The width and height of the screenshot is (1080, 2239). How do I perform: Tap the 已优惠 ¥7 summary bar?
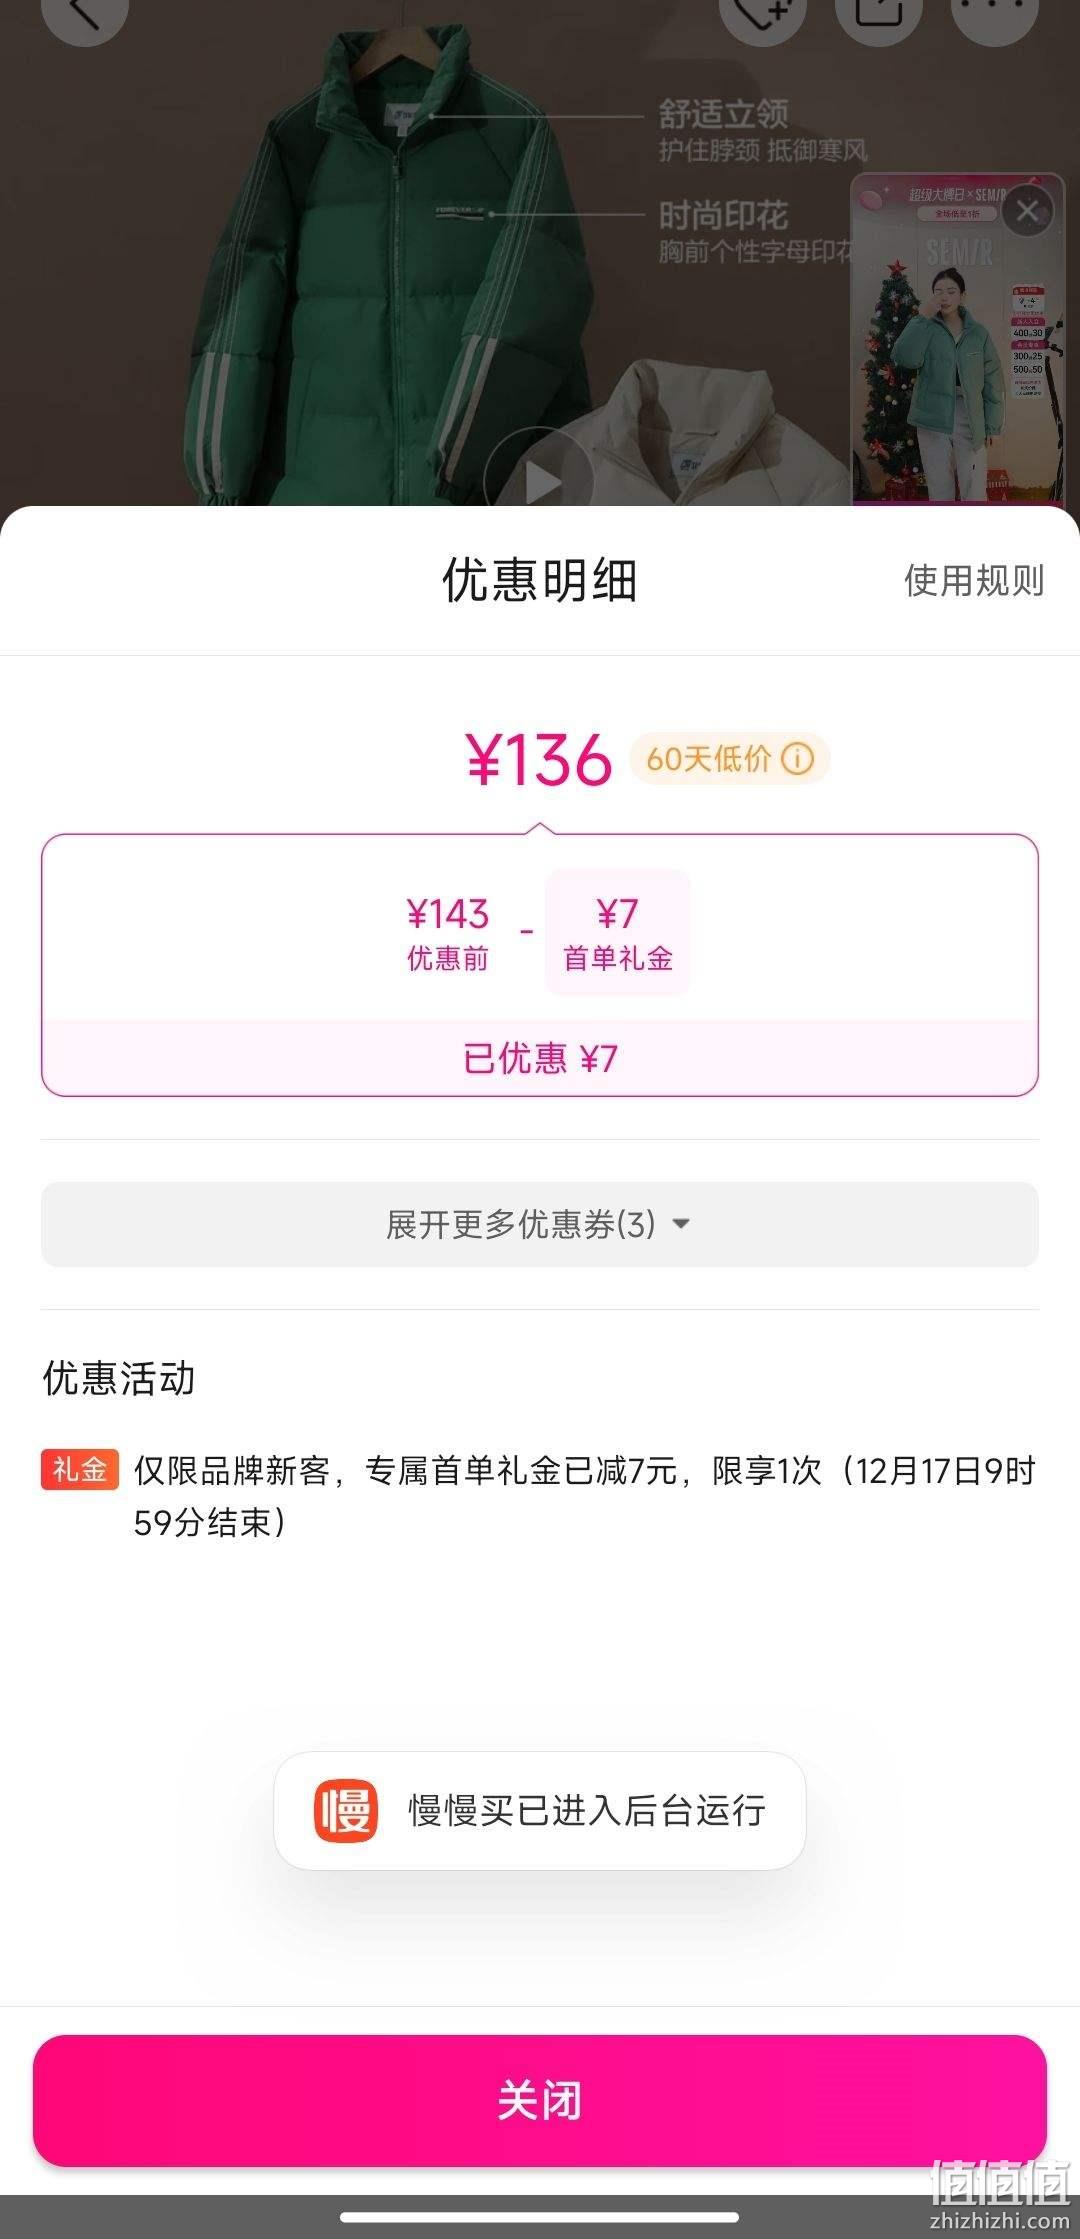click(540, 1058)
